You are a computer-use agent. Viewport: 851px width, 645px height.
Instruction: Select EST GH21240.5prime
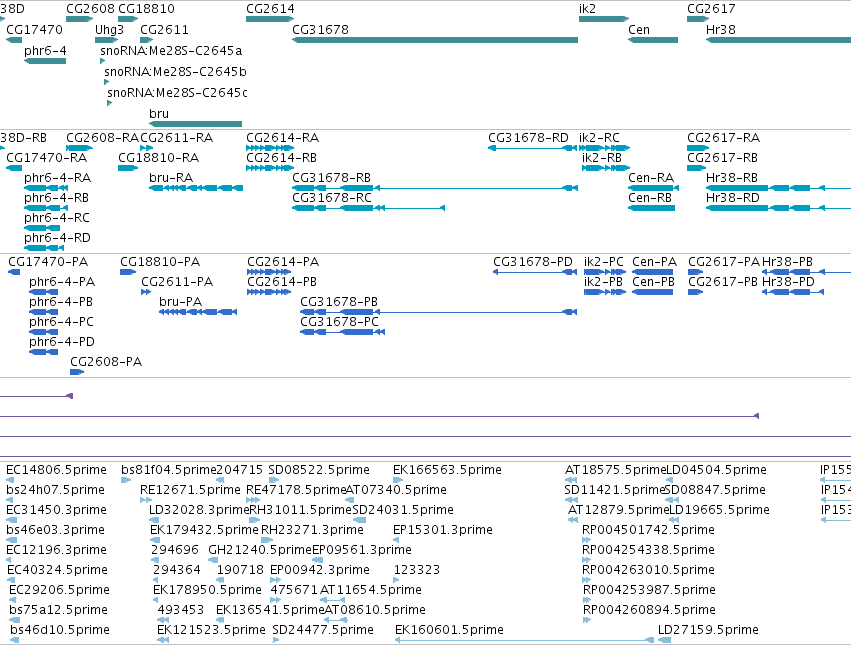pyautogui.click(x=260, y=550)
